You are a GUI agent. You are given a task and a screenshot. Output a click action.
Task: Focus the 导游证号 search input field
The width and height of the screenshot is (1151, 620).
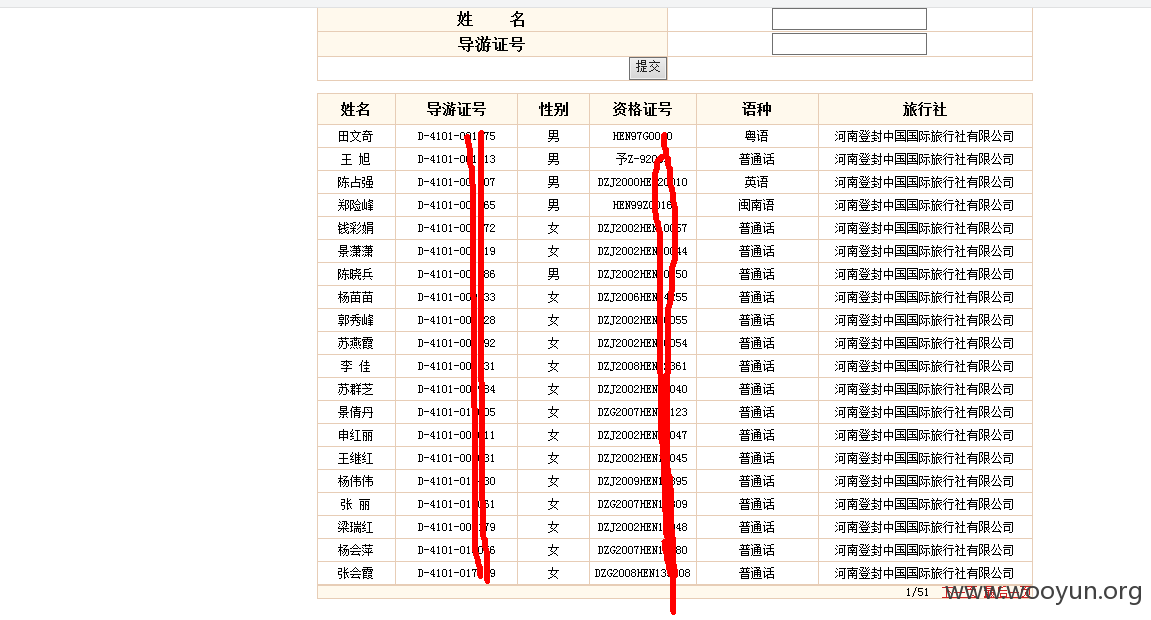coord(849,44)
